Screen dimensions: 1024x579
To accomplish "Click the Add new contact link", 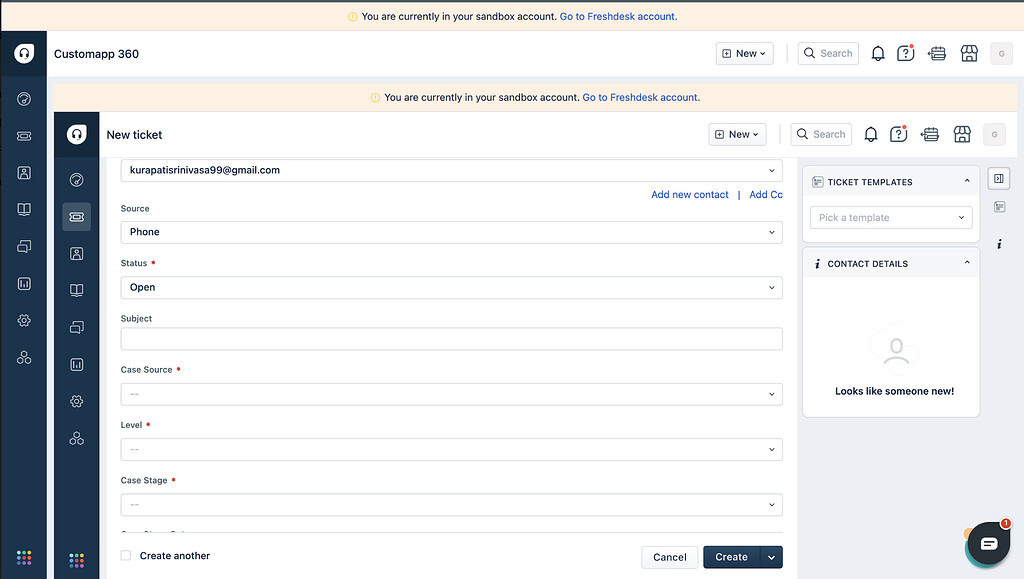I will coord(689,194).
